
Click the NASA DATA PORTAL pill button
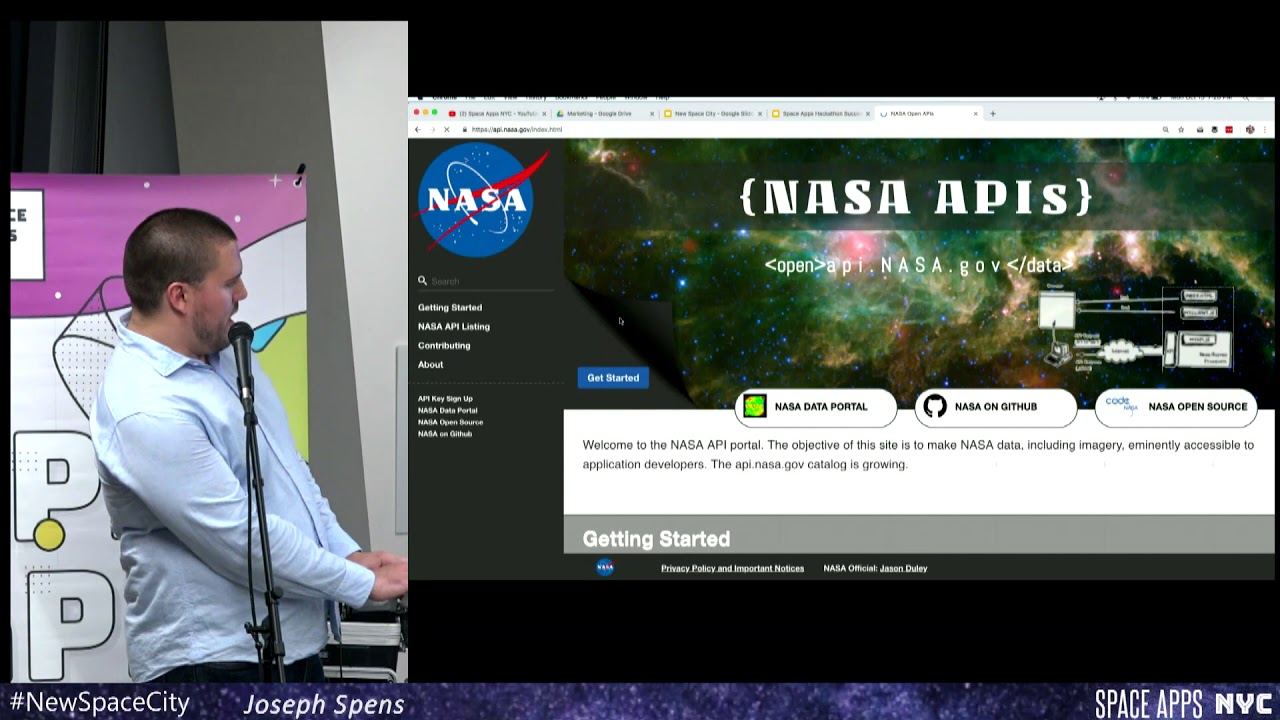[x=816, y=406]
